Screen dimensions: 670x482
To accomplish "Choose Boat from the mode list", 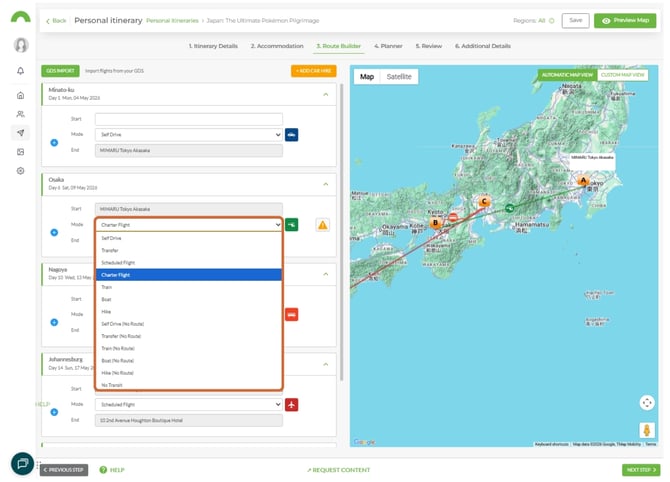I will pyautogui.click(x=188, y=300).
